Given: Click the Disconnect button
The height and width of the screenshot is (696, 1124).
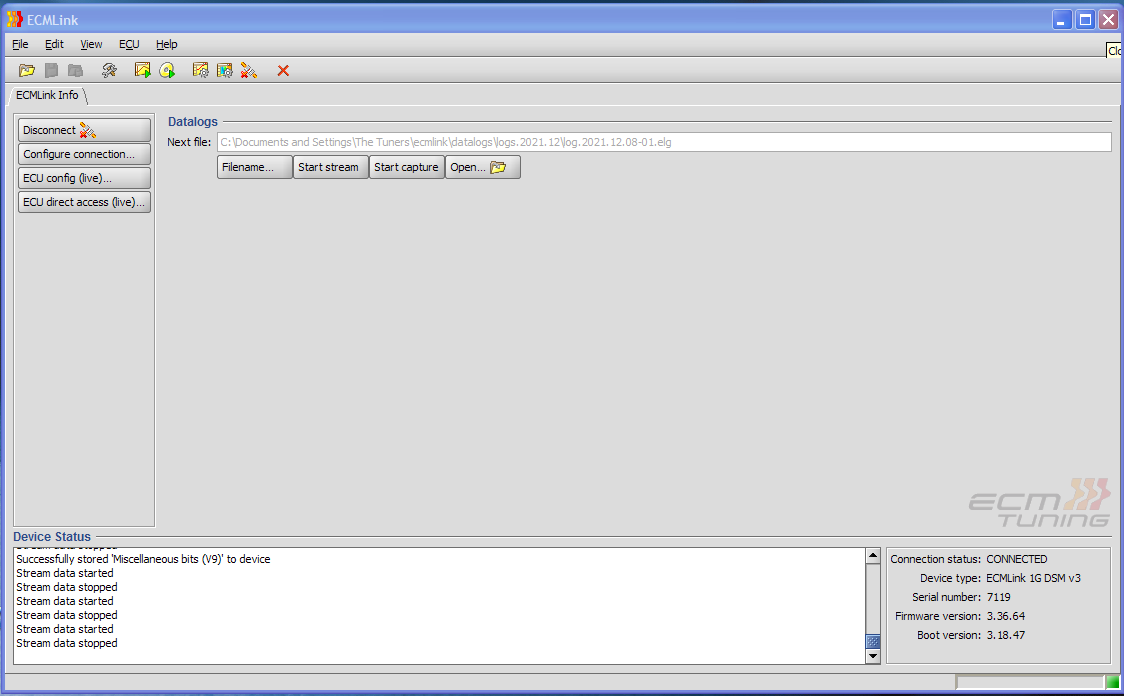Looking at the screenshot, I should (x=84, y=130).
